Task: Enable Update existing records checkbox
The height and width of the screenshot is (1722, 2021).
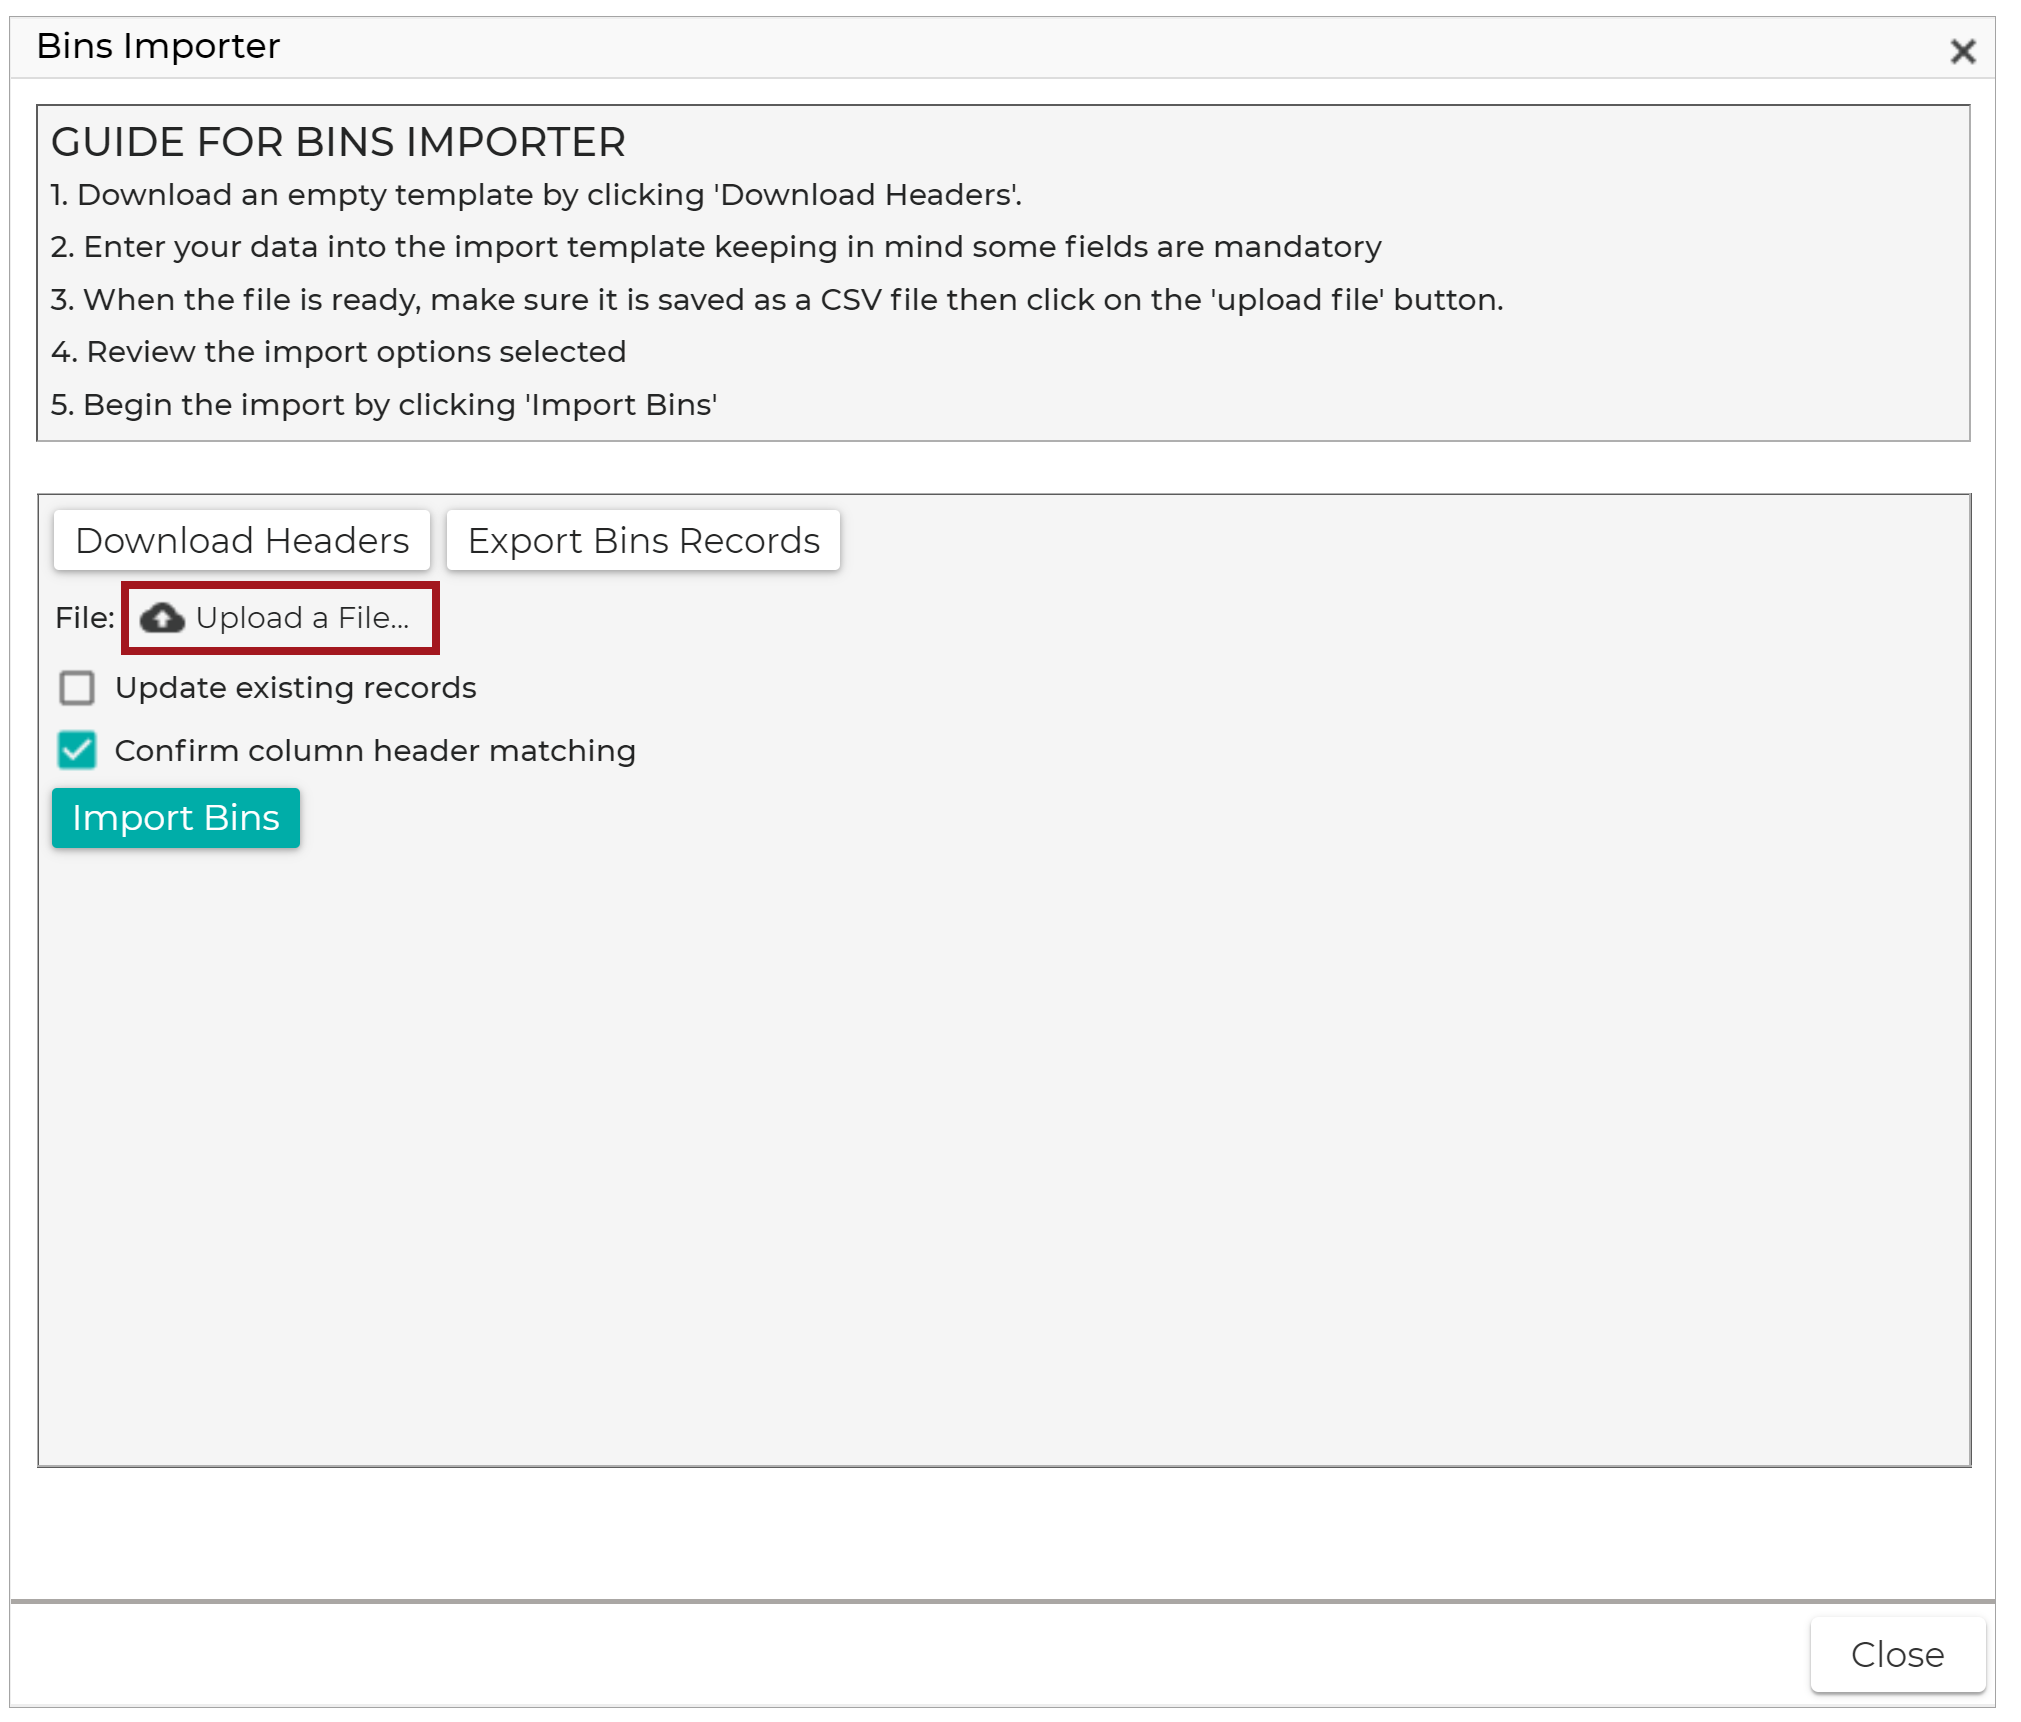Action: tap(77, 688)
